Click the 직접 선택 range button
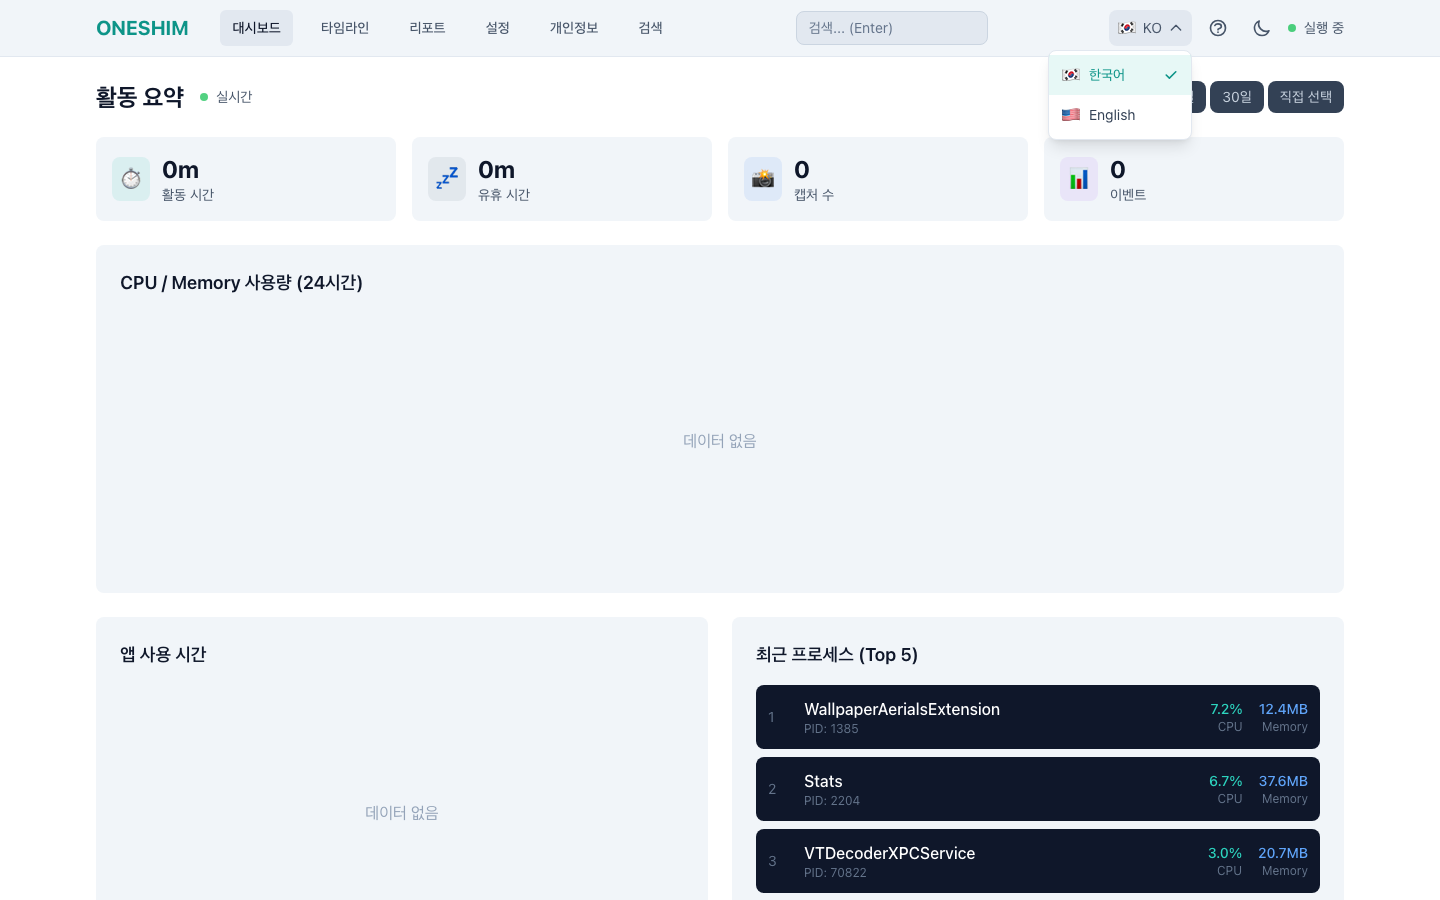 [1305, 97]
